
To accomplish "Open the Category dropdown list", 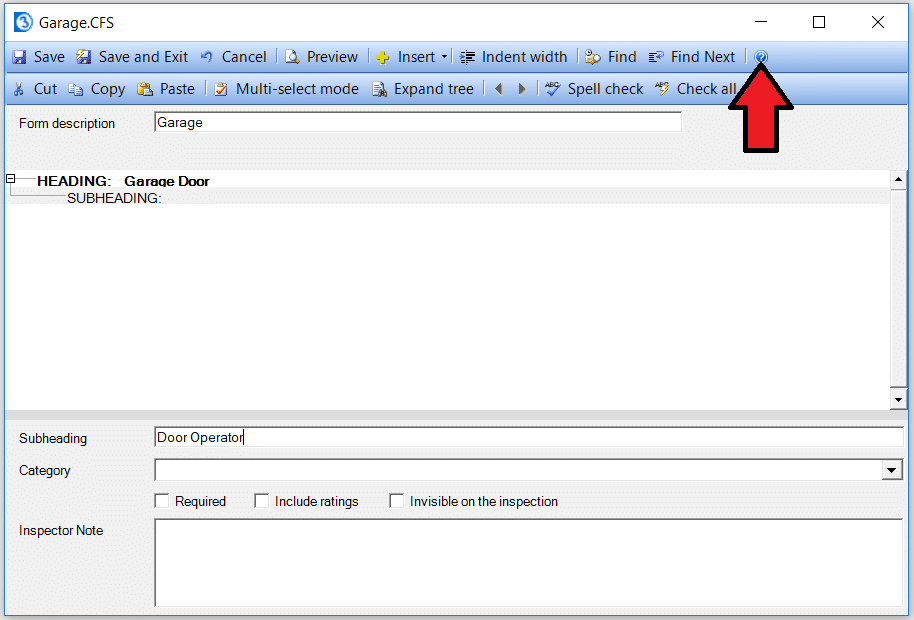I will 892,470.
